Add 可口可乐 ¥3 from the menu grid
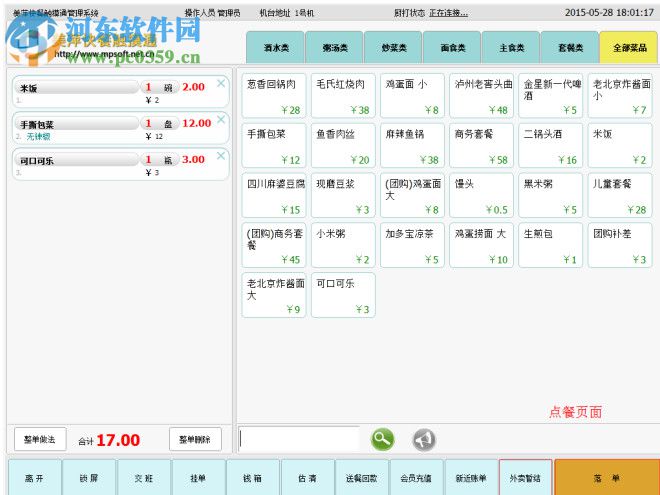The width and height of the screenshot is (660, 495). click(x=343, y=295)
